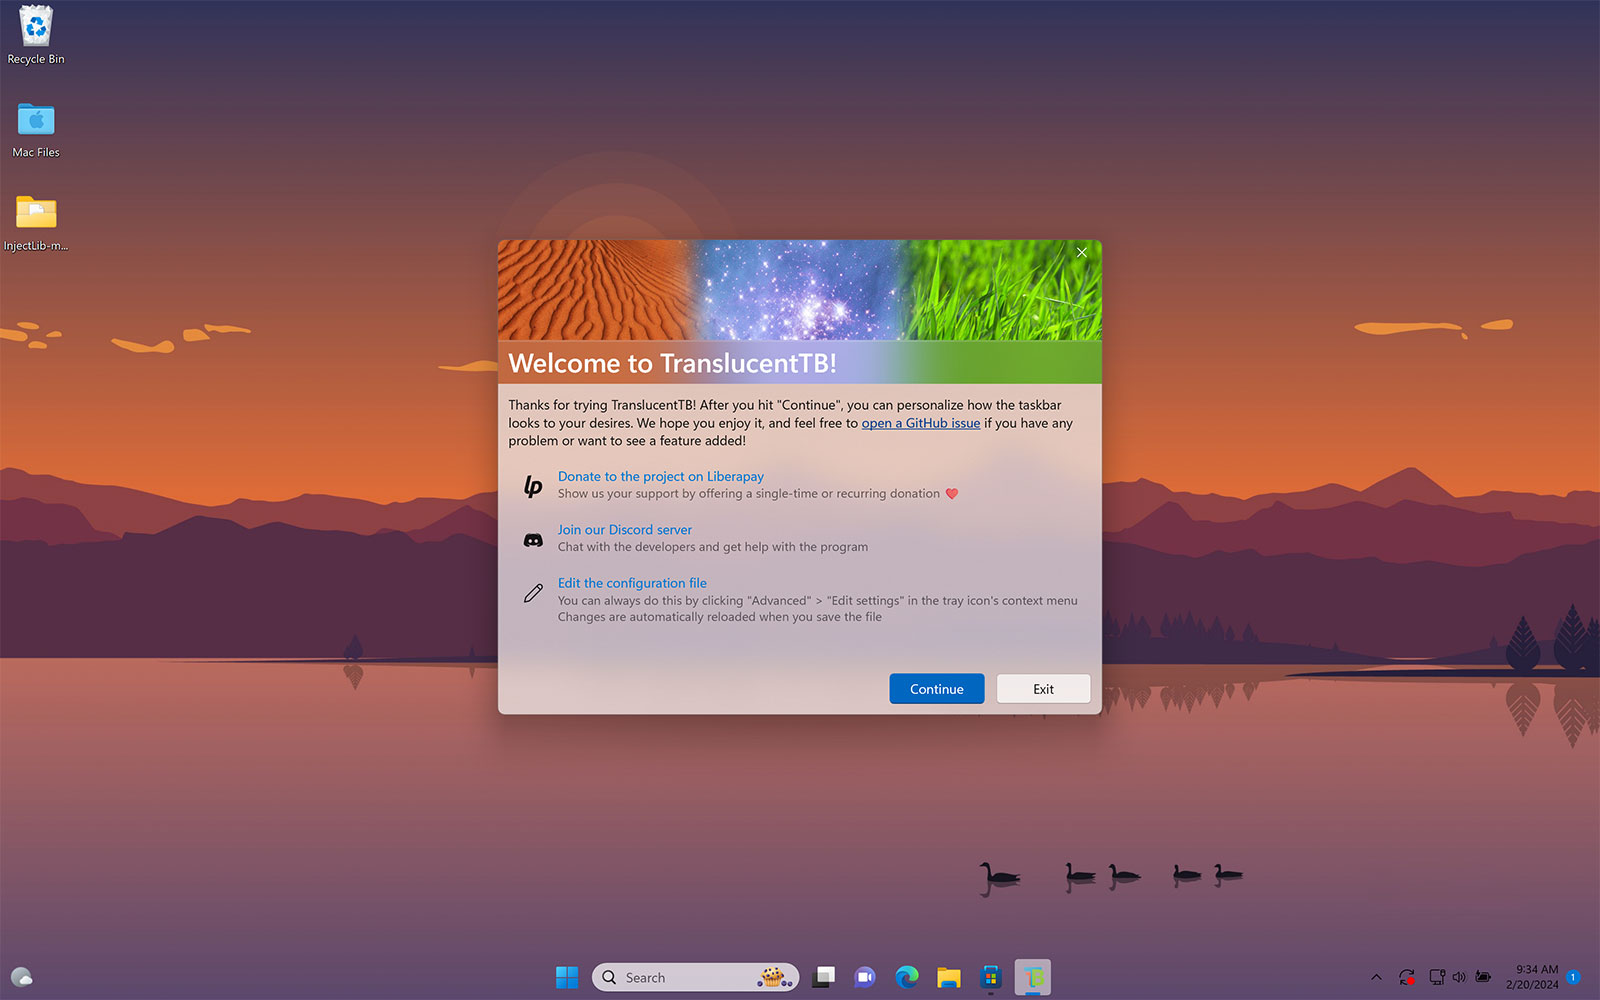Screen dimensions: 1600x1000
Task: Open the clock showing 9:34 AM
Action: point(1532,977)
